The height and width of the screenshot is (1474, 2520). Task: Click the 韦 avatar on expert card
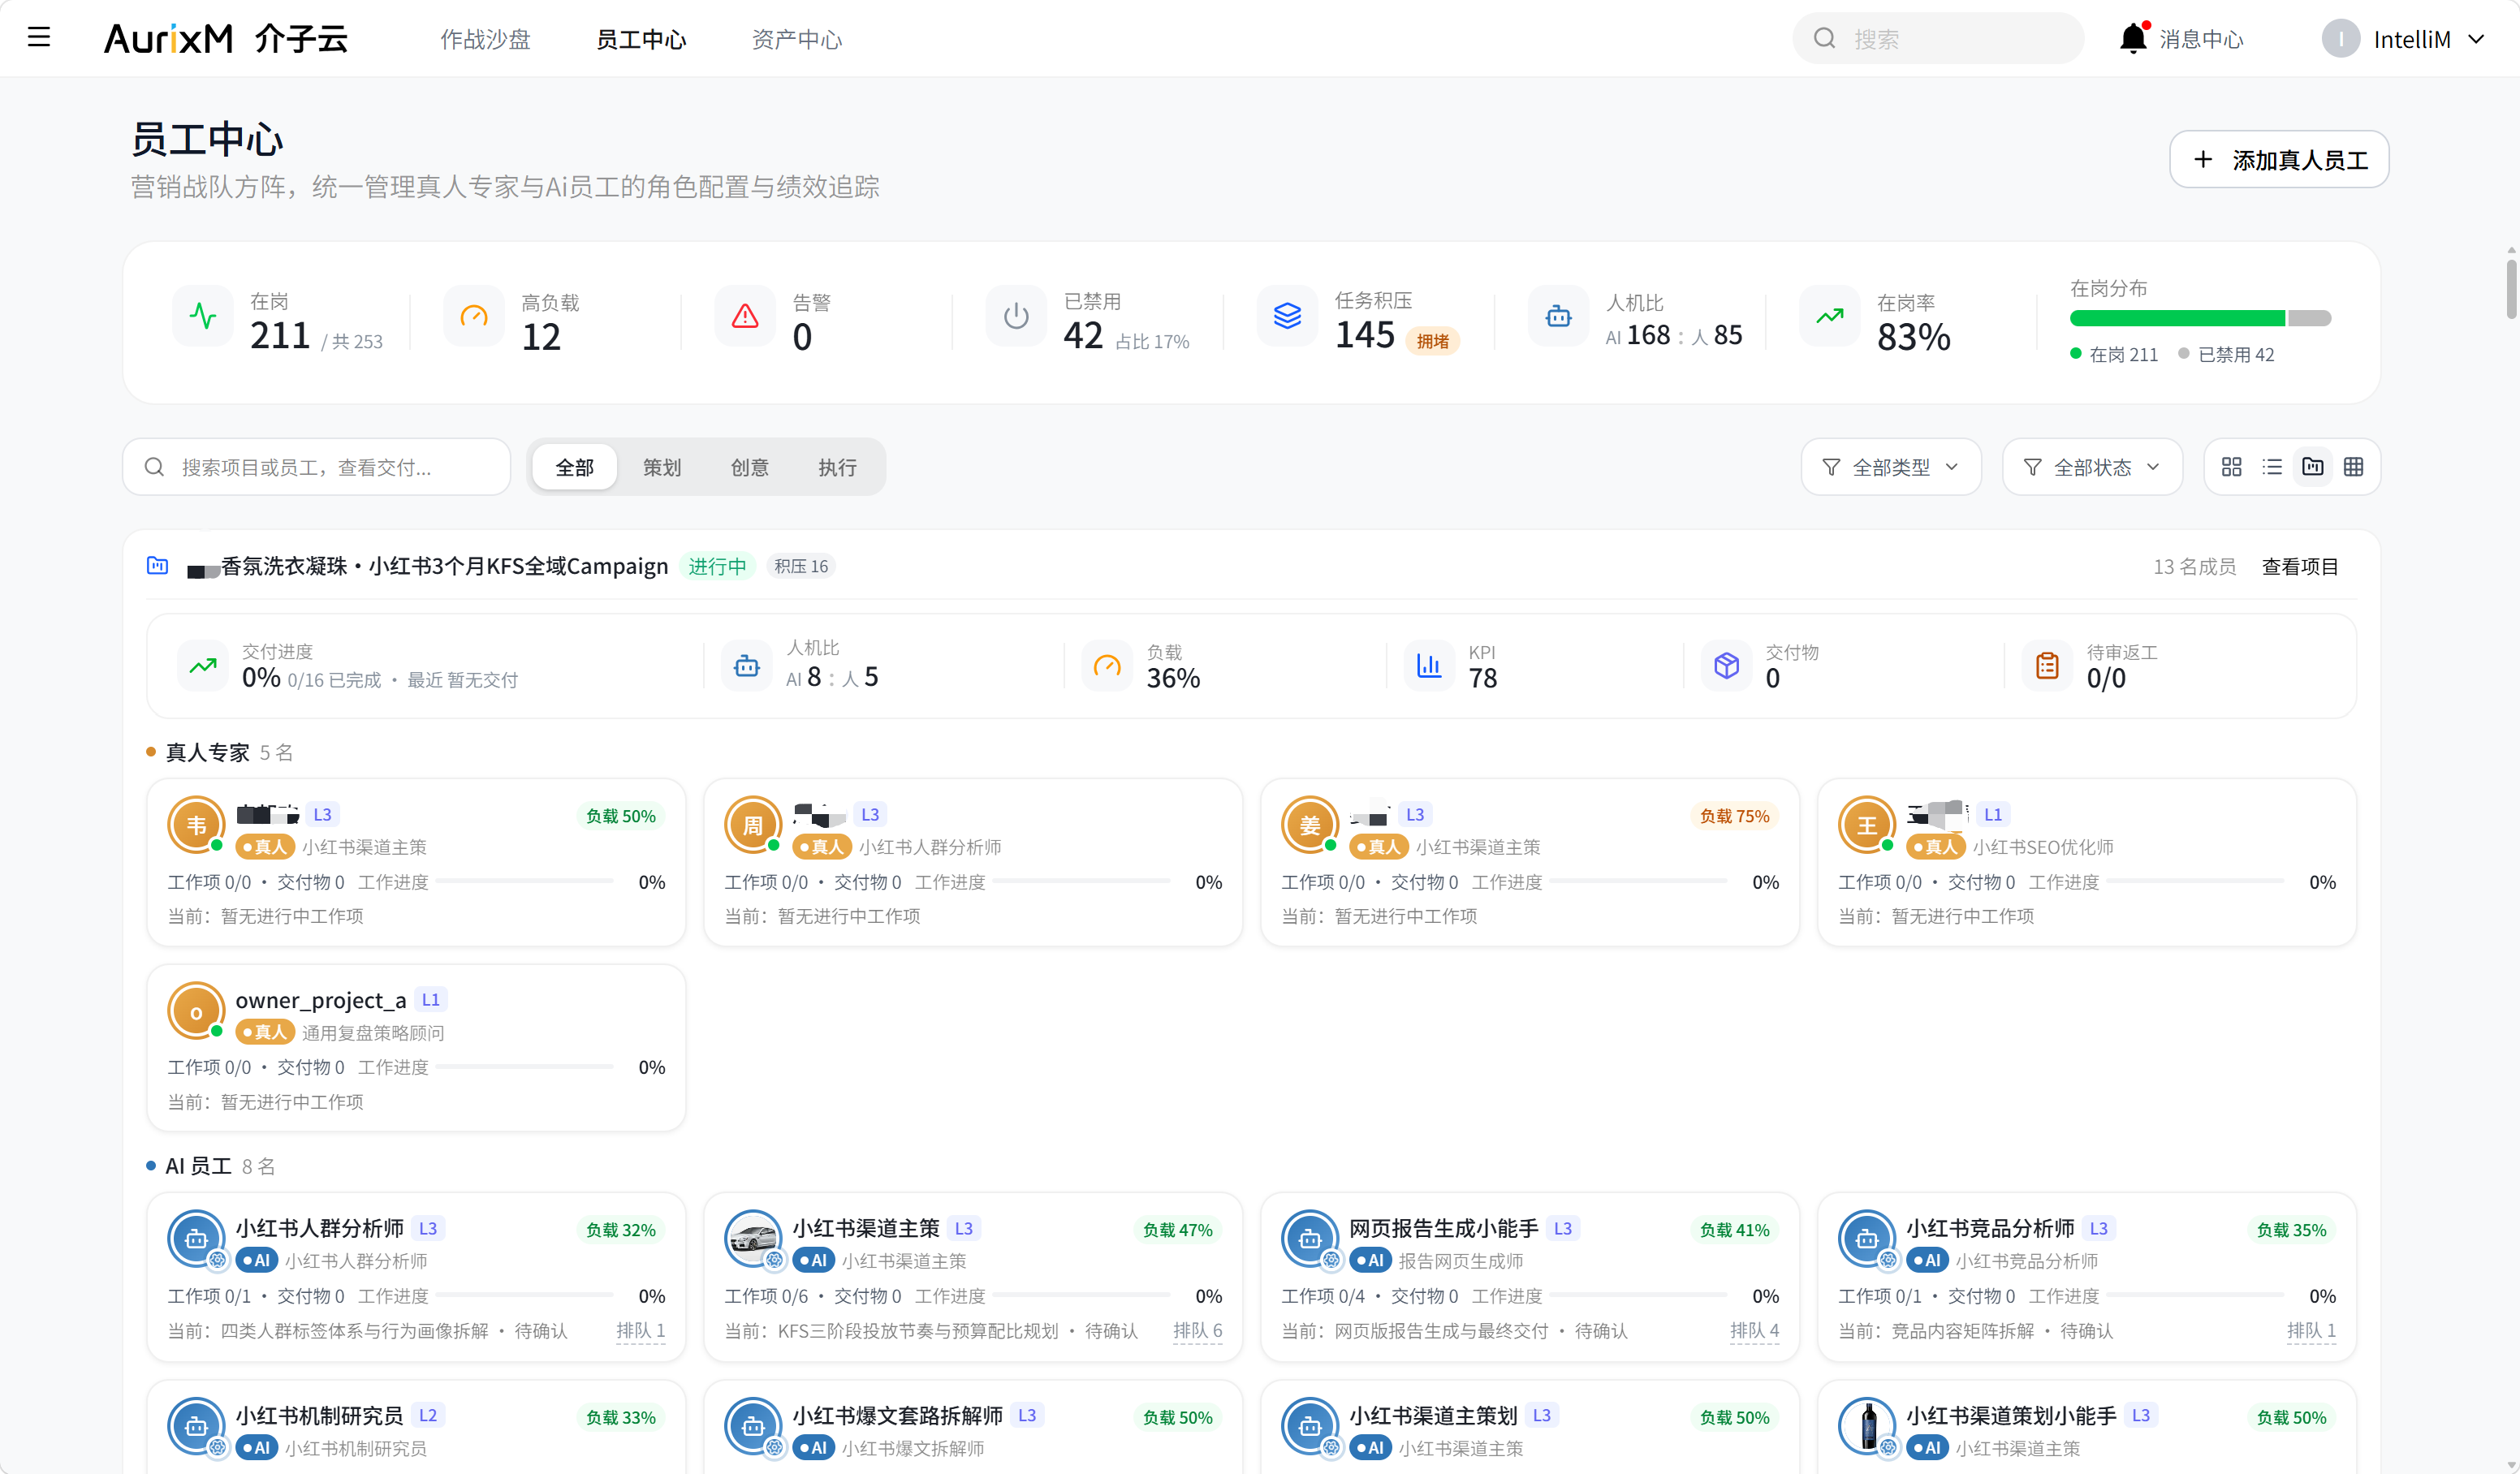196,825
